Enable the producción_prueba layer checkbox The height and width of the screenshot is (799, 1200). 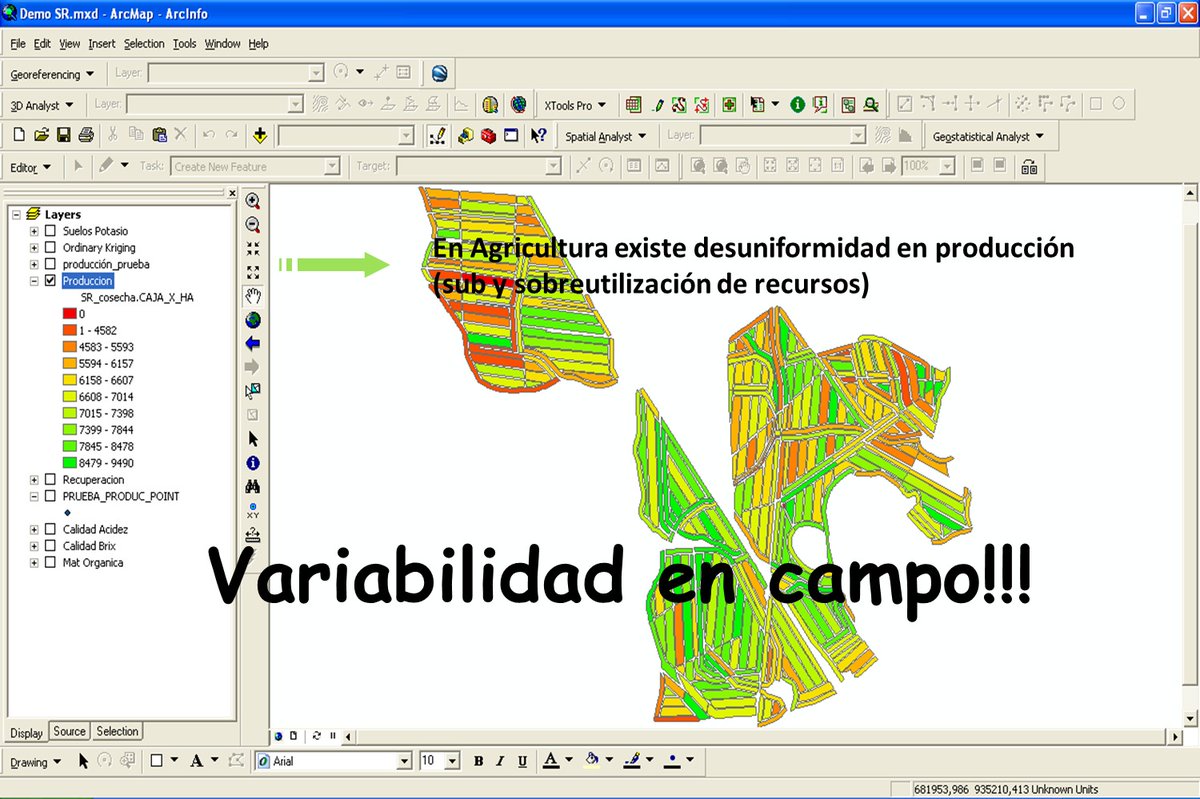pyautogui.click(x=50, y=264)
